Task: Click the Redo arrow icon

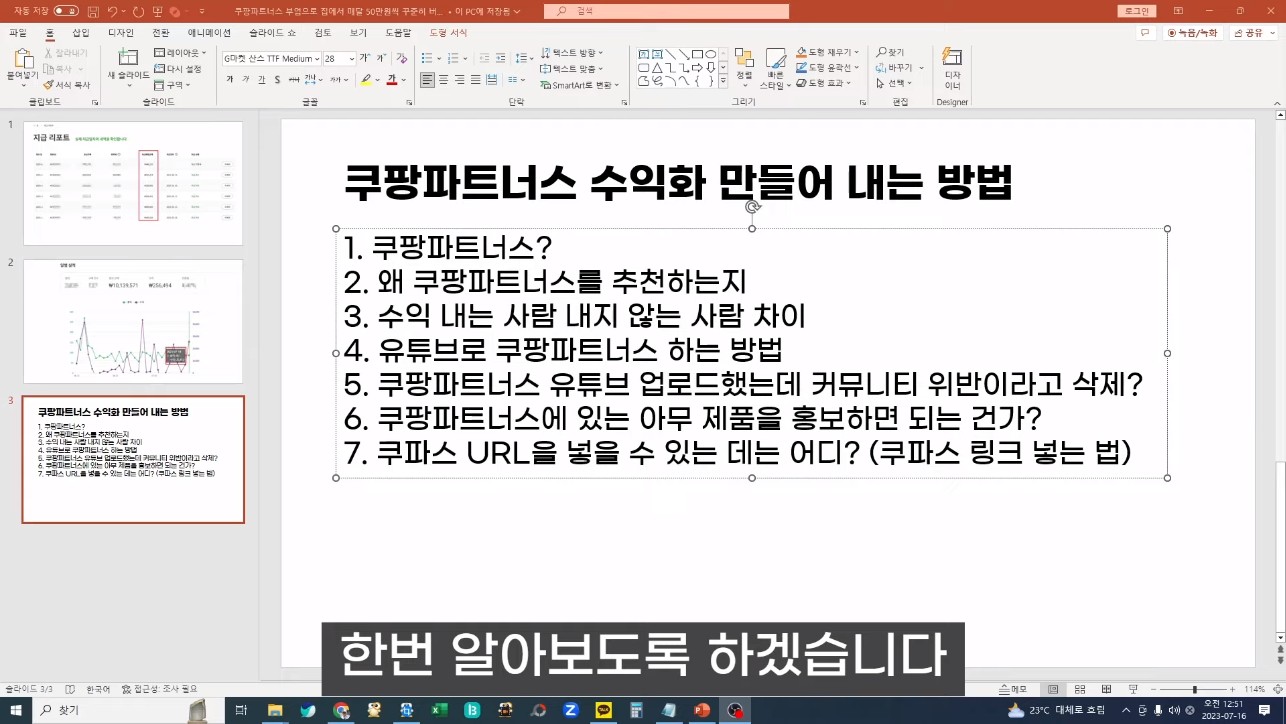Action: 138,11
